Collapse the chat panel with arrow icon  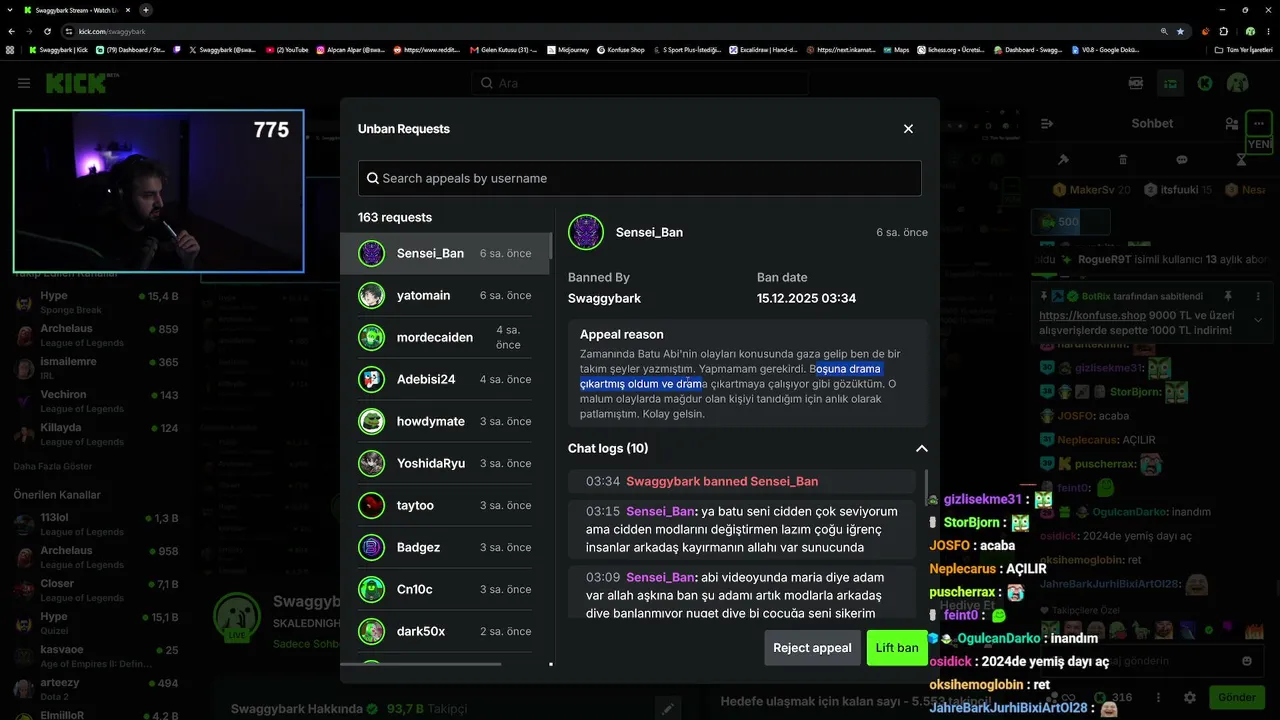coord(1047,124)
